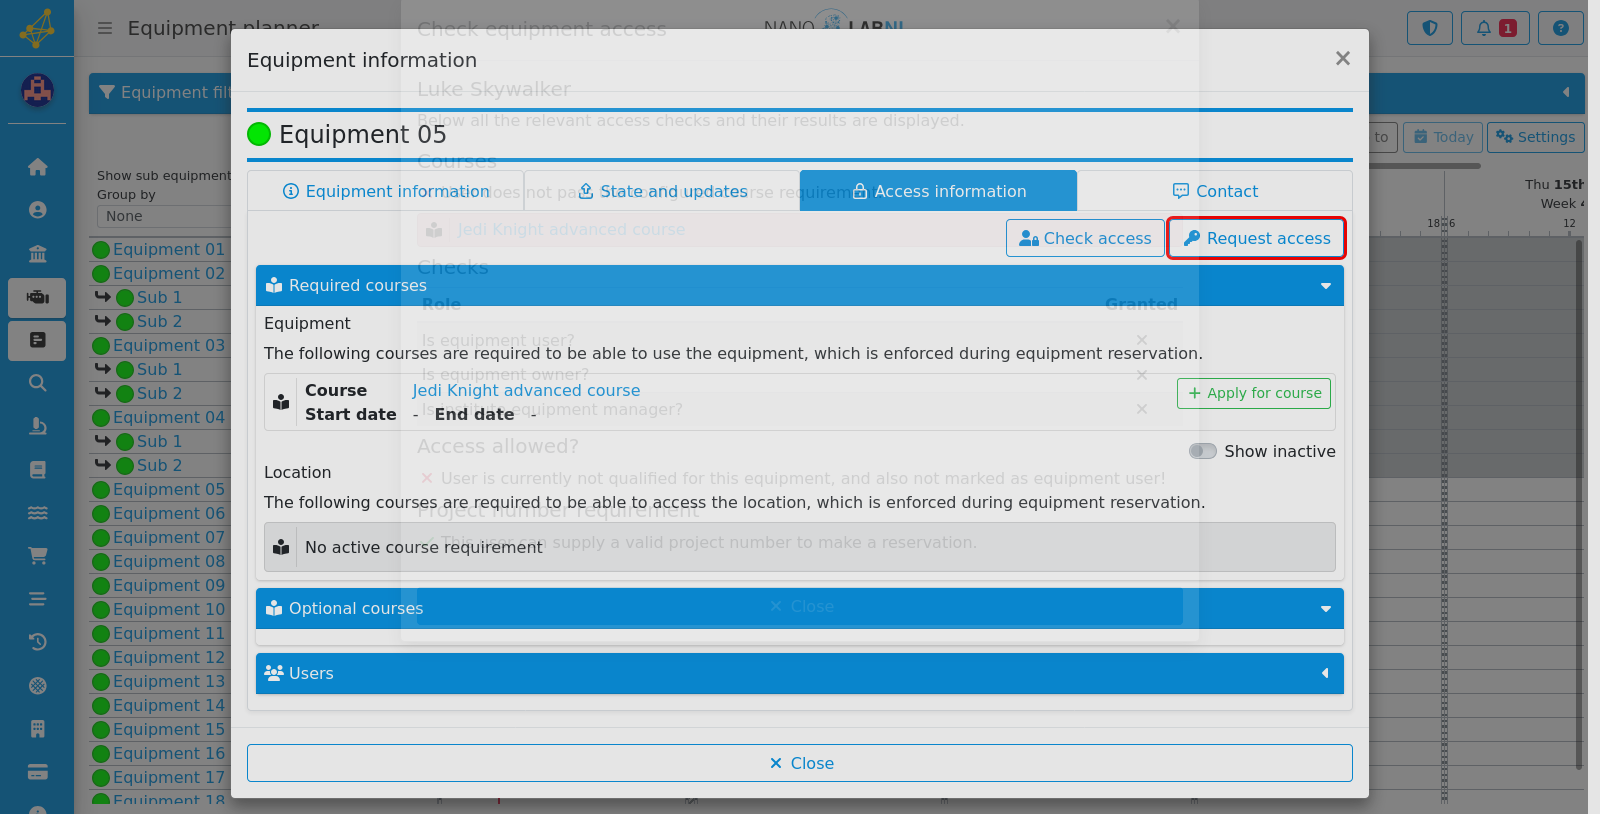
Task: Select the Access information tab
Action: click(939, 191)
